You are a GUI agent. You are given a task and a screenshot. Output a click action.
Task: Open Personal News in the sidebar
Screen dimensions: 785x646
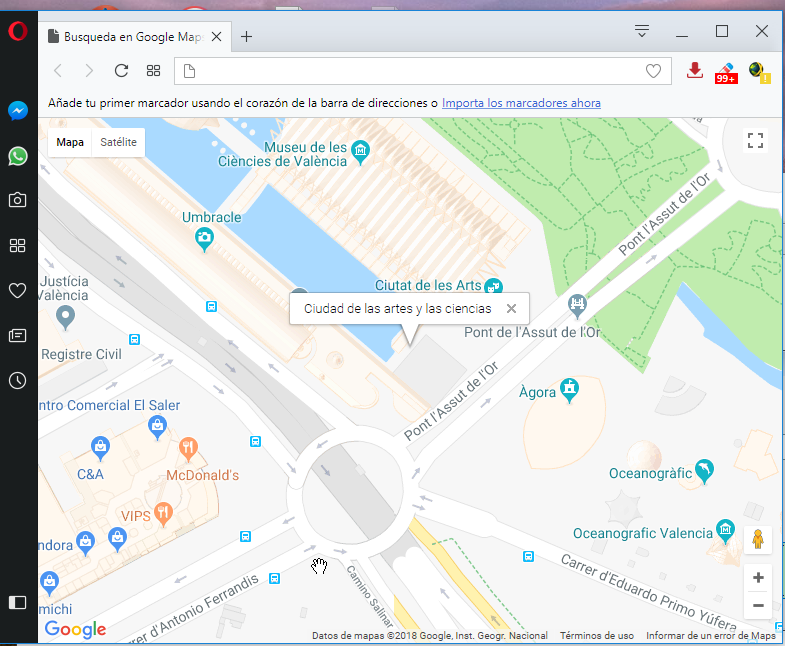click(18, 336)
